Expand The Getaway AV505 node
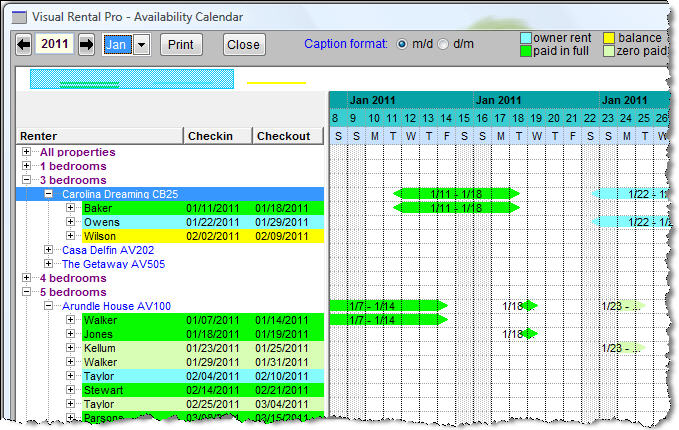The height and width of the screenshot is (430, 679). (48, 264)
